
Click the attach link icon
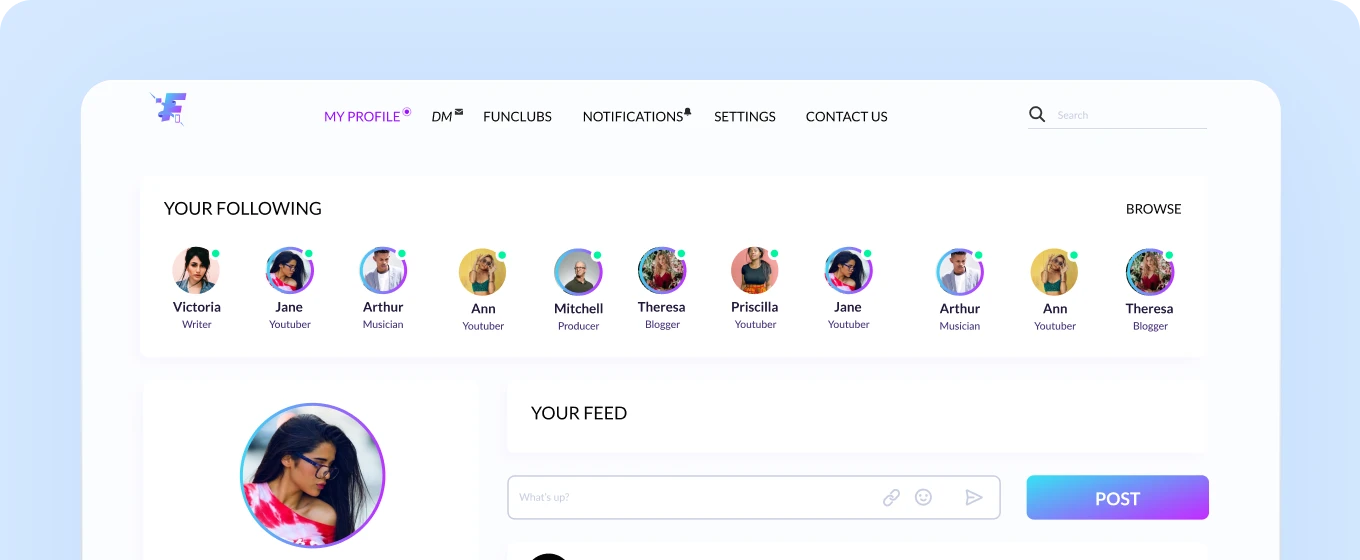pos(891,497)
